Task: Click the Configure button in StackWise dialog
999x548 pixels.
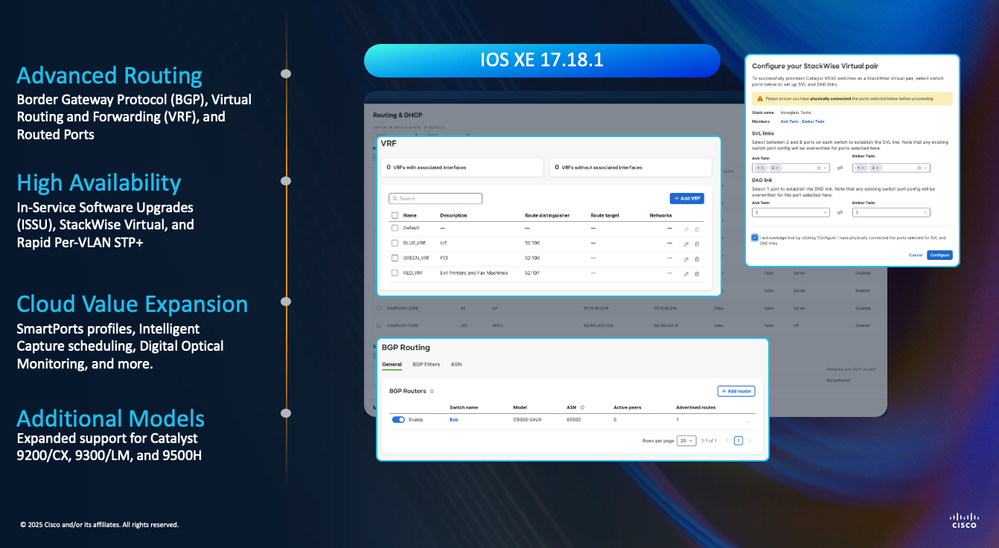Action: pyautogui.click(x=940, y=255)
